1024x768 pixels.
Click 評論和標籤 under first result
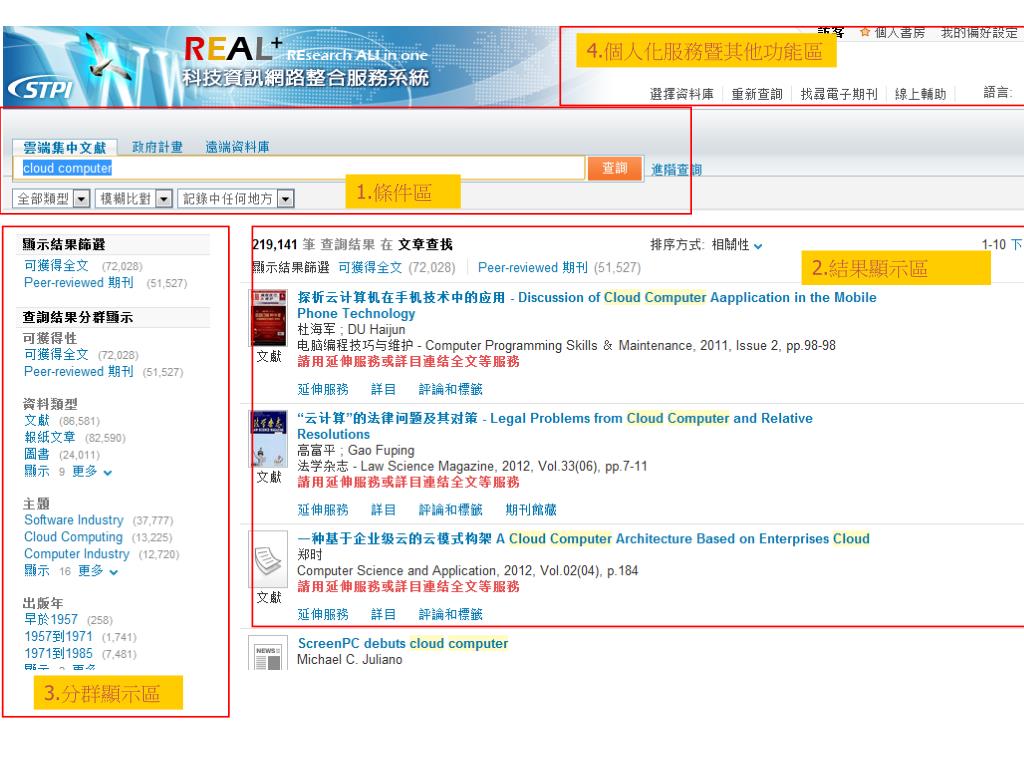click(x=451, y=389)
